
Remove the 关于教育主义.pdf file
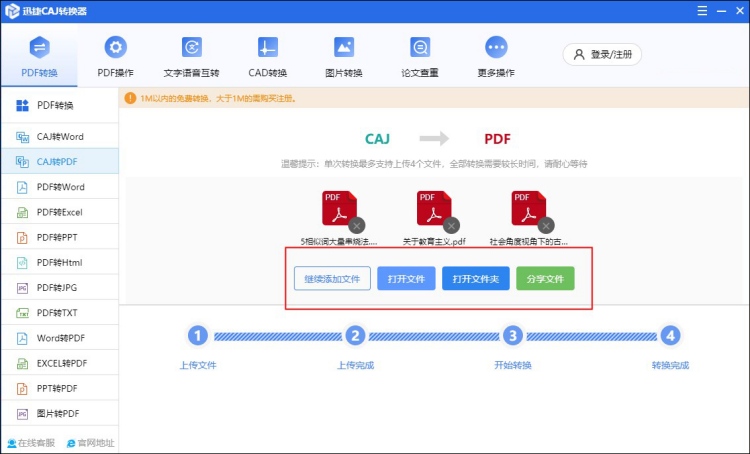pos(451,225)
